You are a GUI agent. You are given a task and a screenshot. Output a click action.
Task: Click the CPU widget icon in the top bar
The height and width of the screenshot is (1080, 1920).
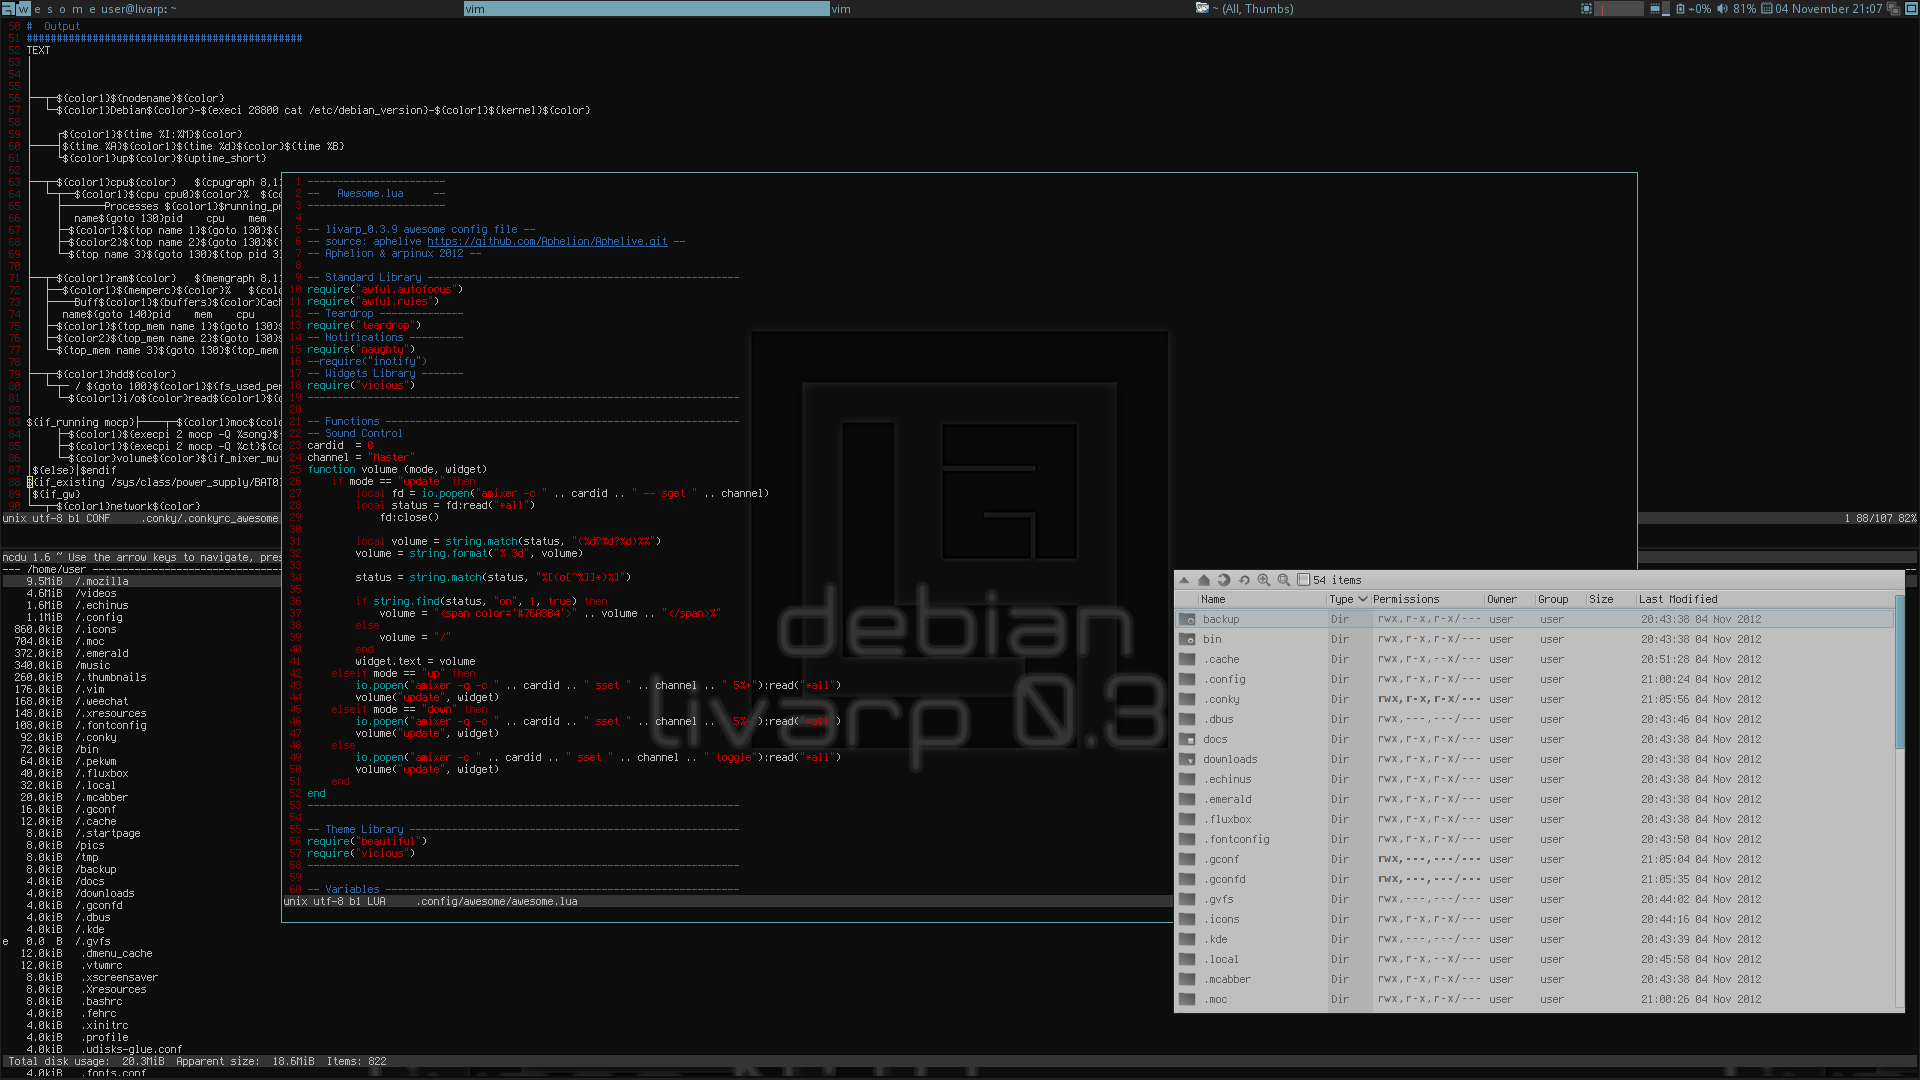tap(1586, 9)
